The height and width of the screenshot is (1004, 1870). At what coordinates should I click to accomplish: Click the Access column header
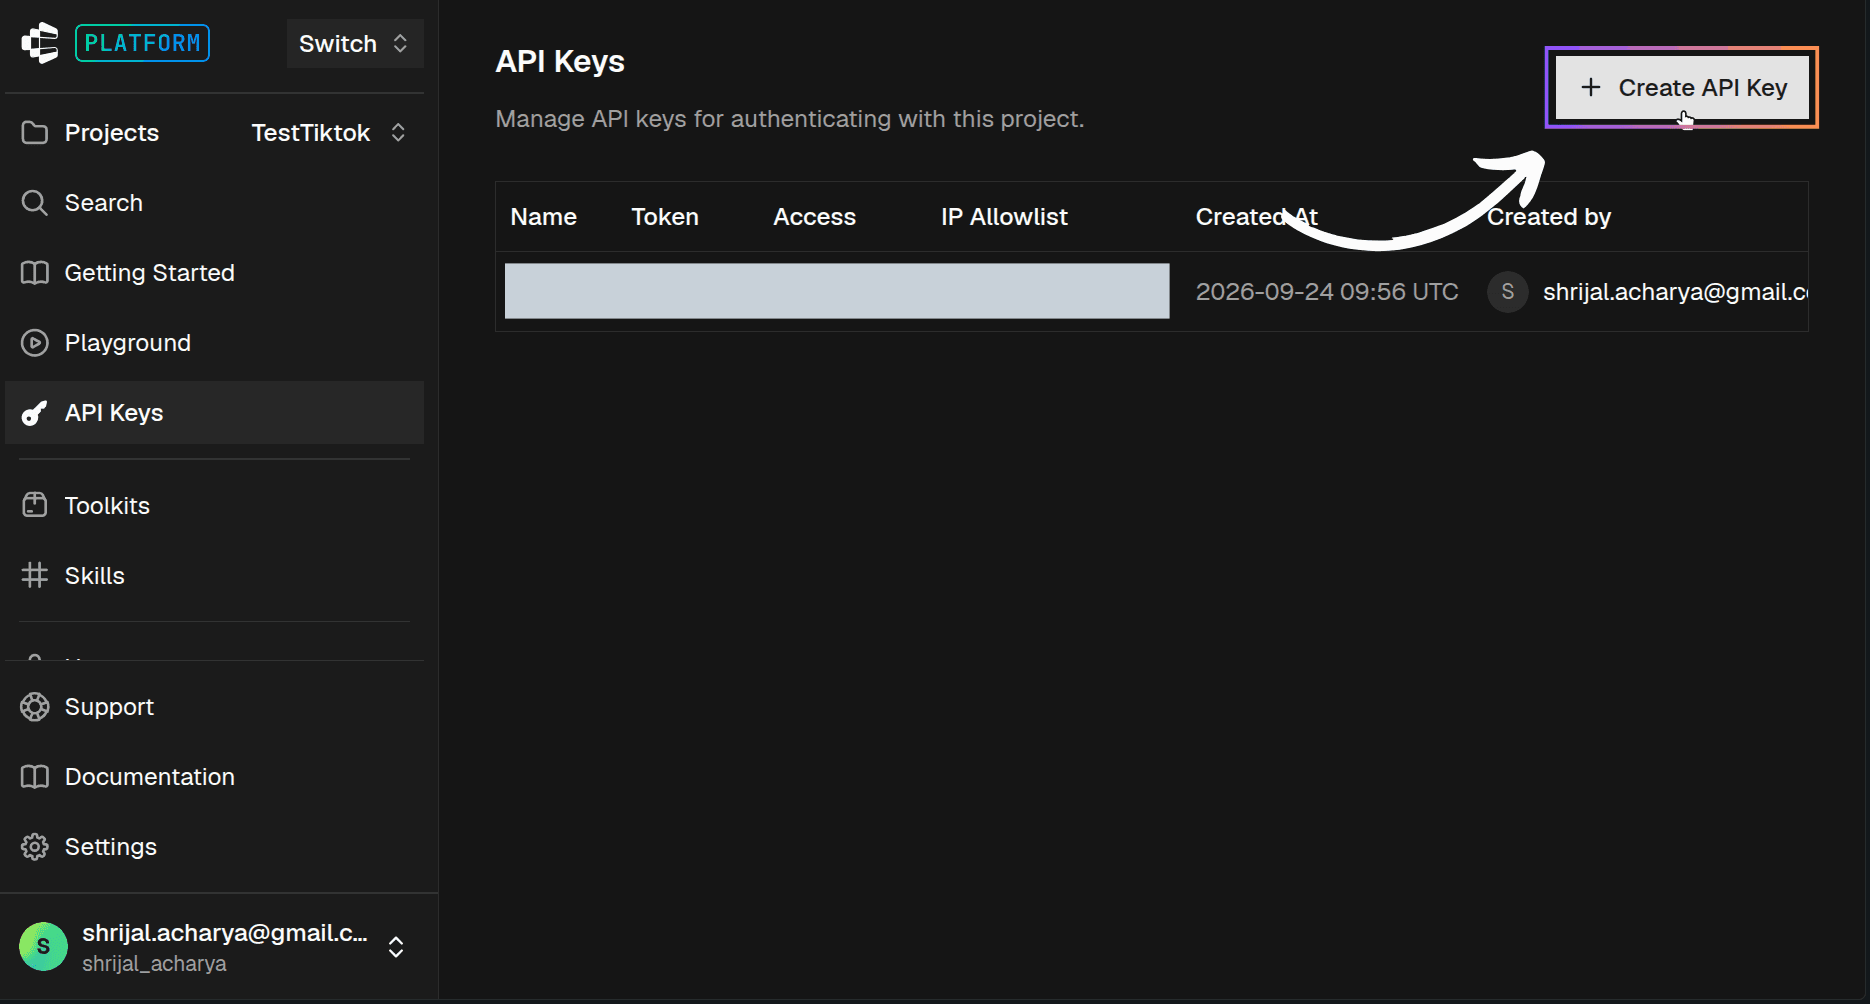click(814, 217)
